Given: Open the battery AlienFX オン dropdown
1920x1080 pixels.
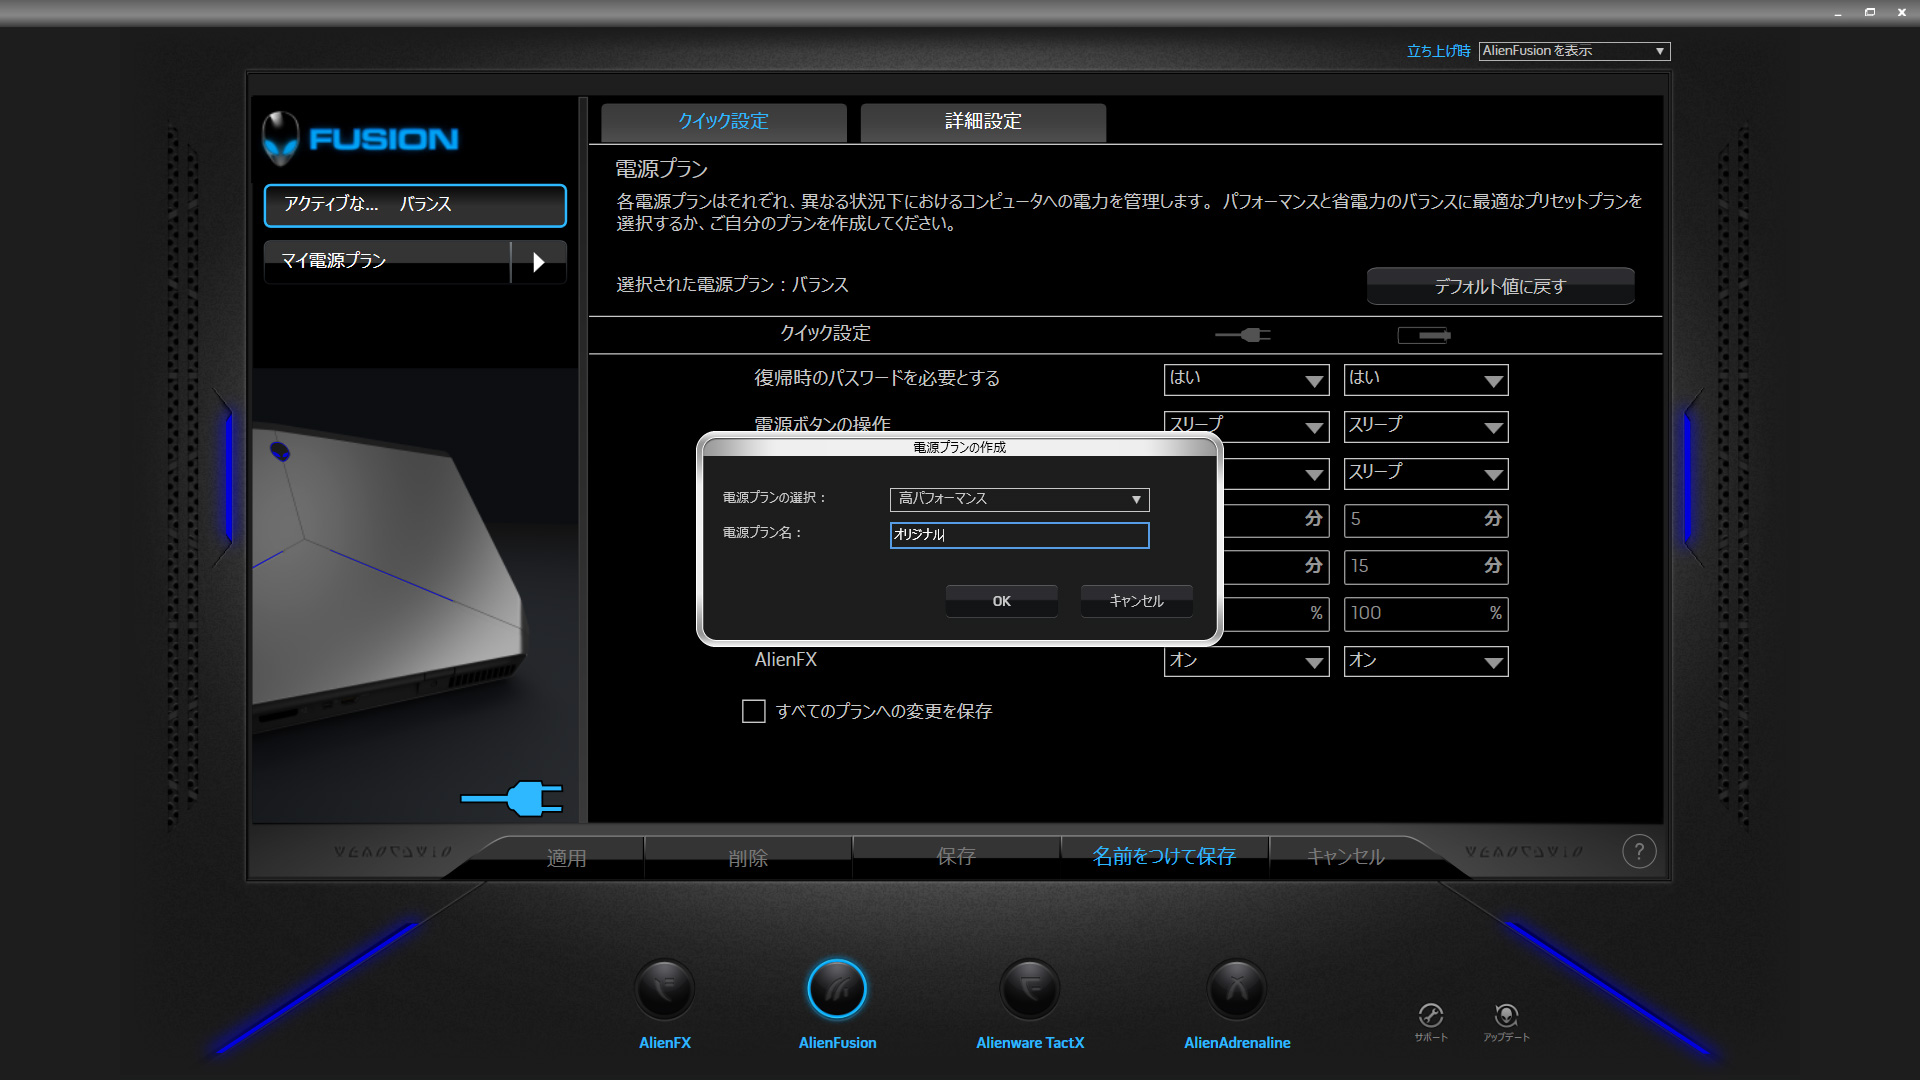Looking at the screenshot, I should point(1425,661).
